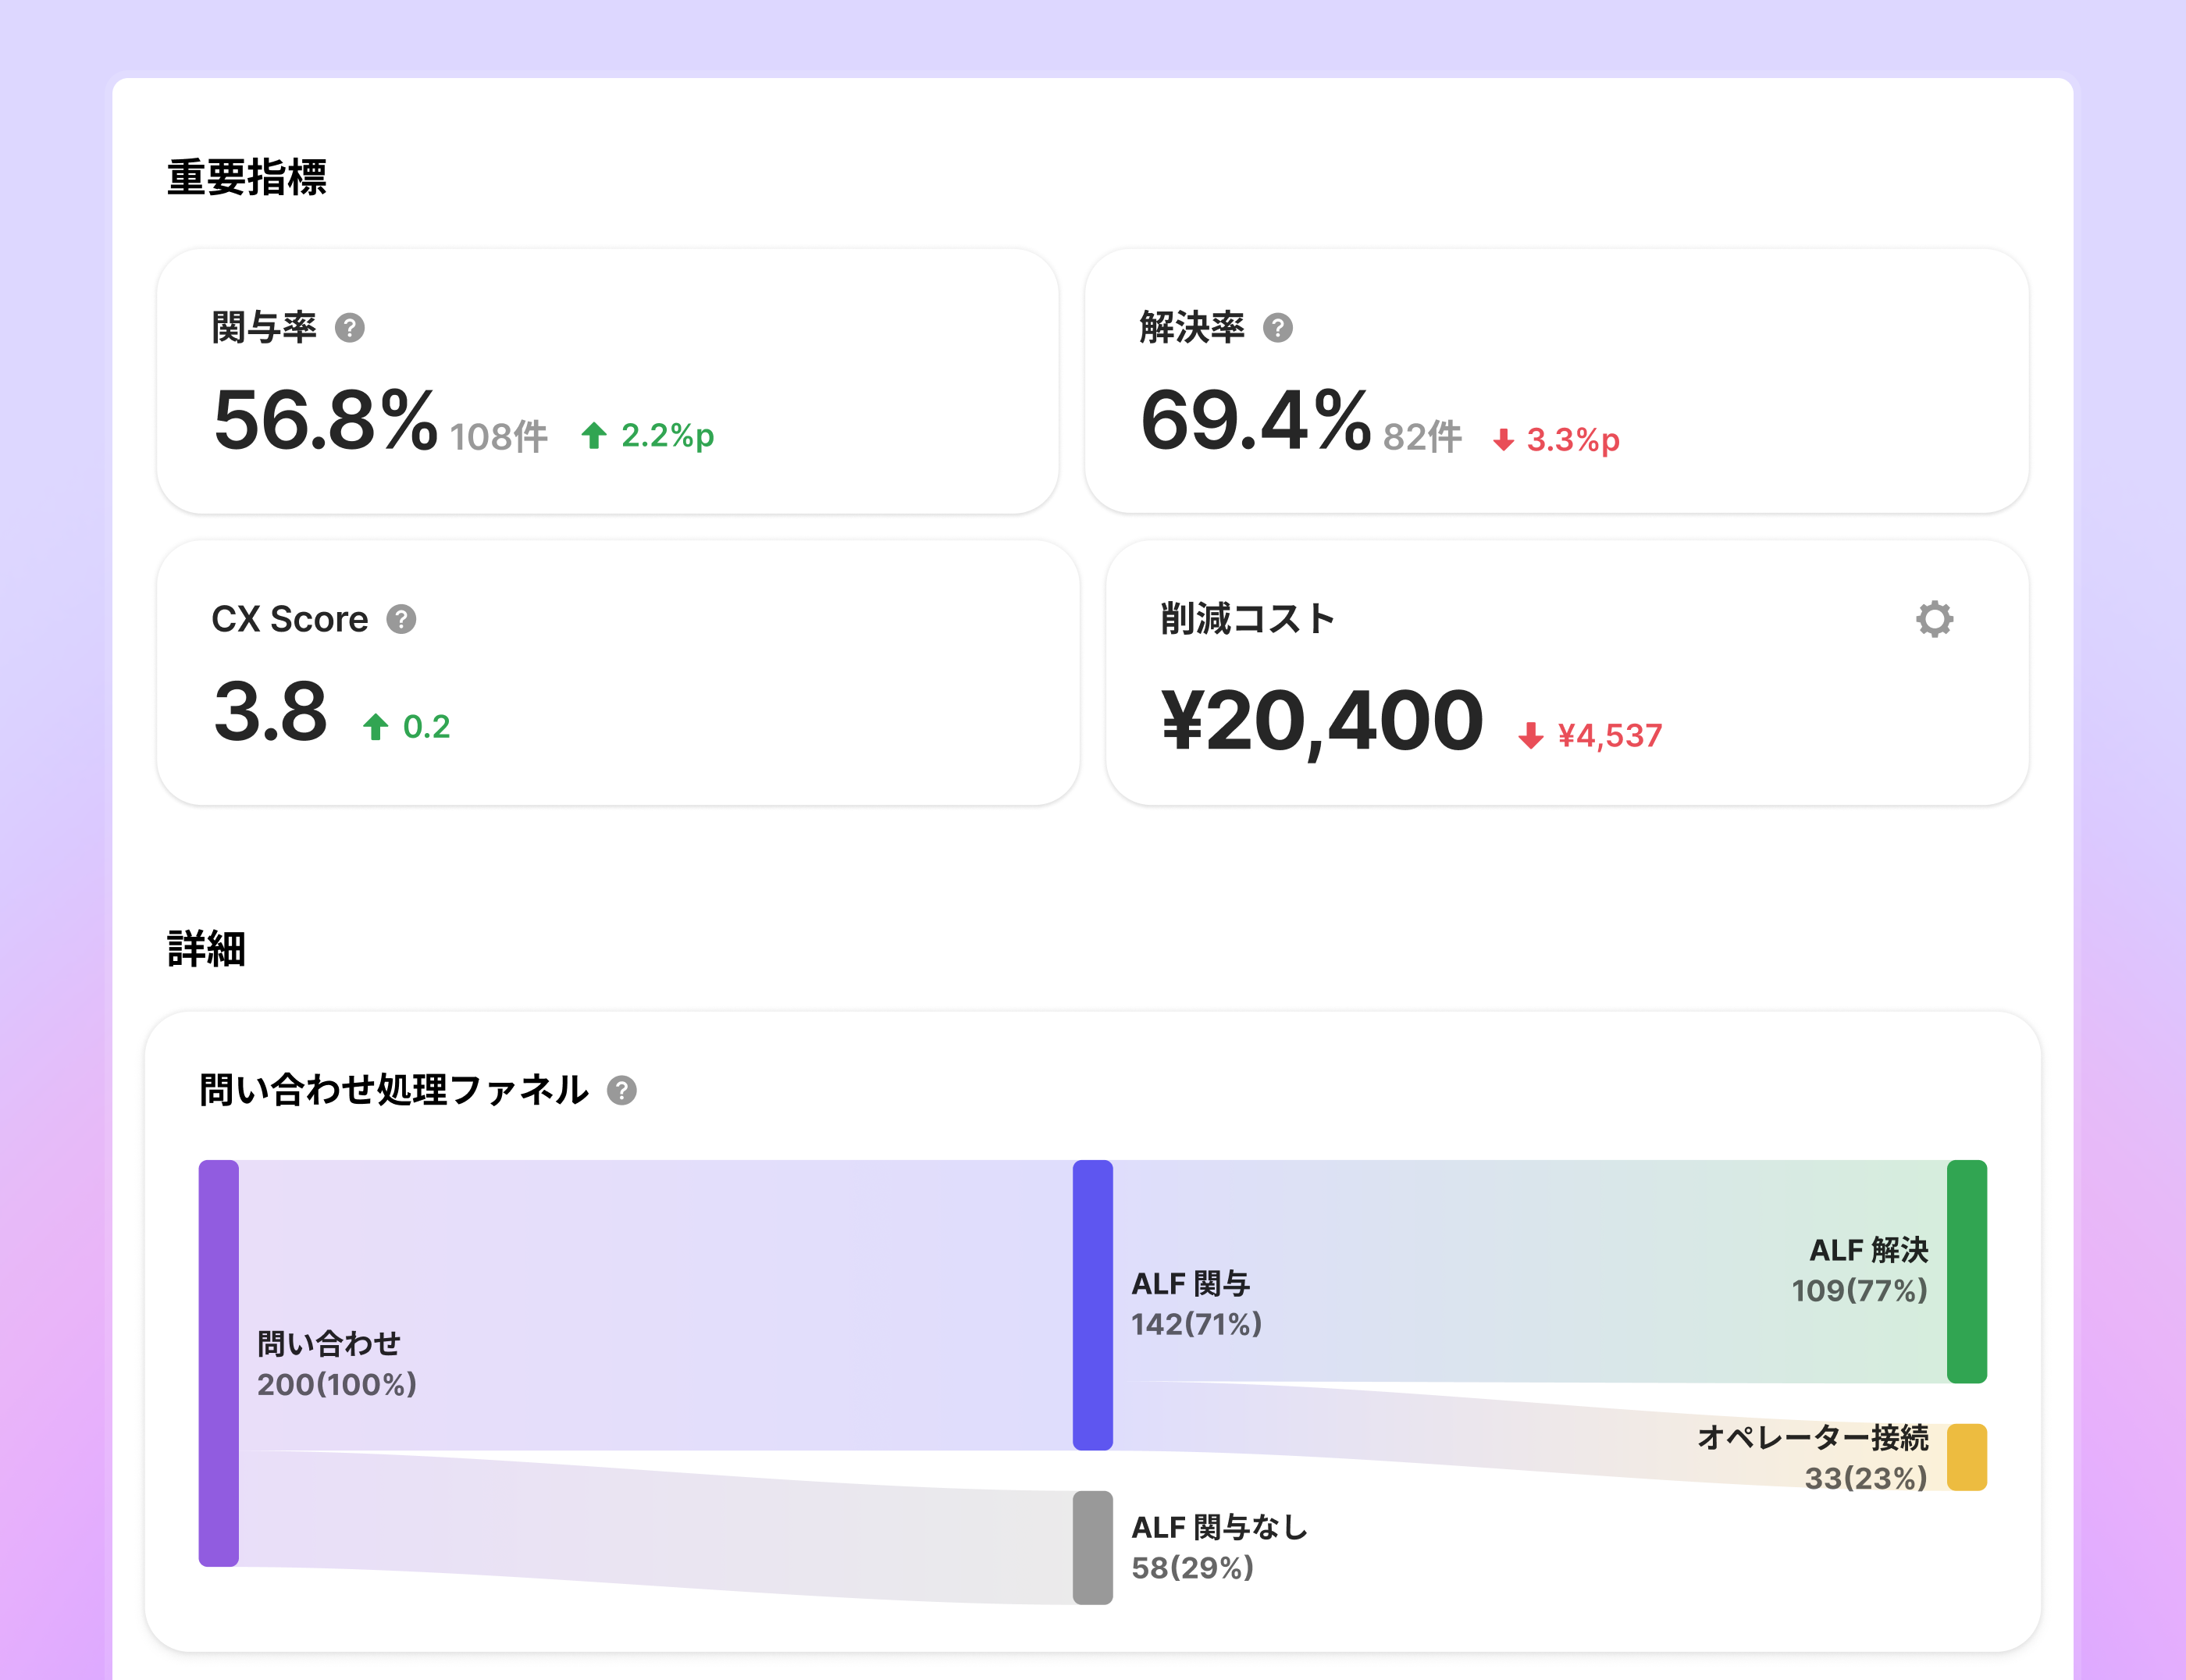Click help icon next to 解決率
This screenshot has width=2186, height=1680.
click(x=1277, y=328)
